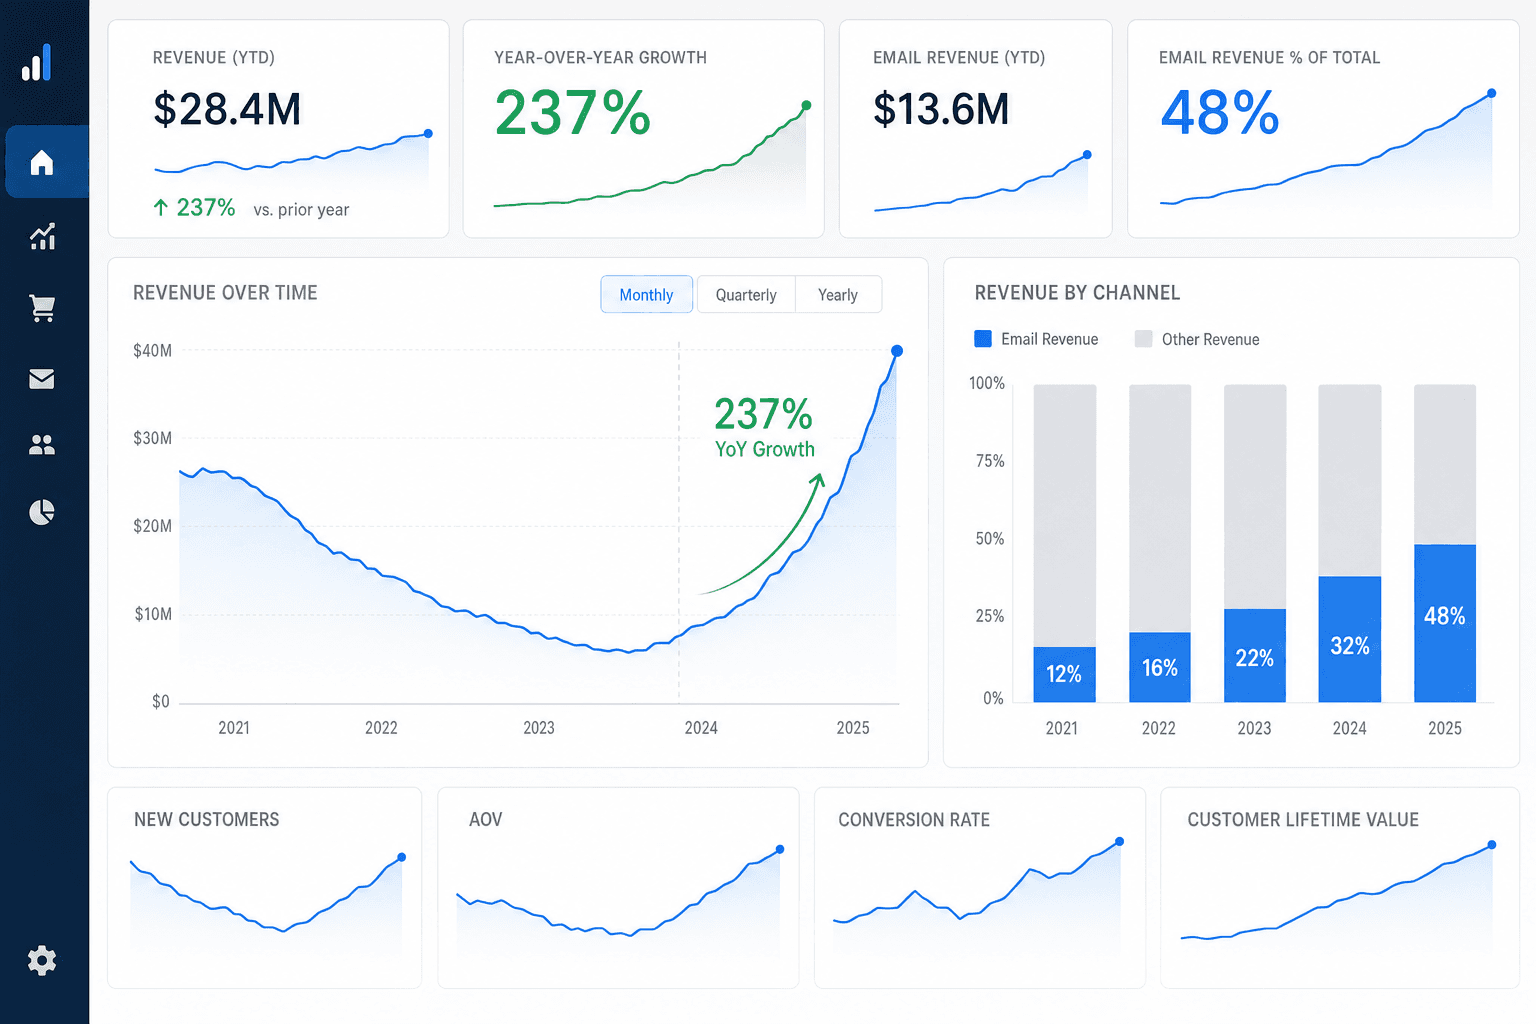This screenshot has width=1536, height=1024.
Task: Open the pie chart reports icon
Action: (x=42, y=512)
